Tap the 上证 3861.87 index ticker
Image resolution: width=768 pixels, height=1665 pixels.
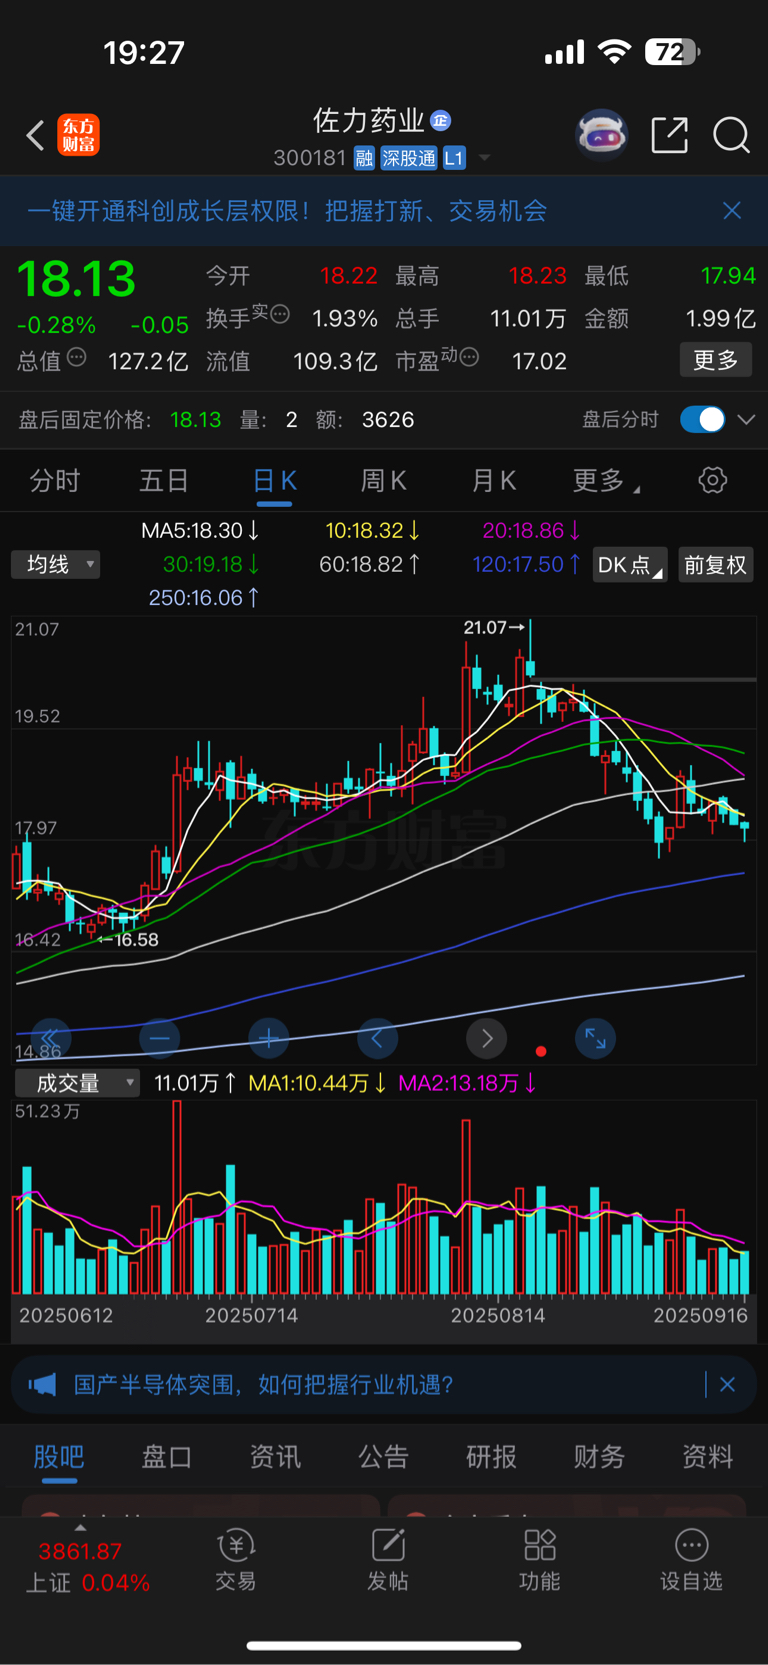tap(87, 1567)
